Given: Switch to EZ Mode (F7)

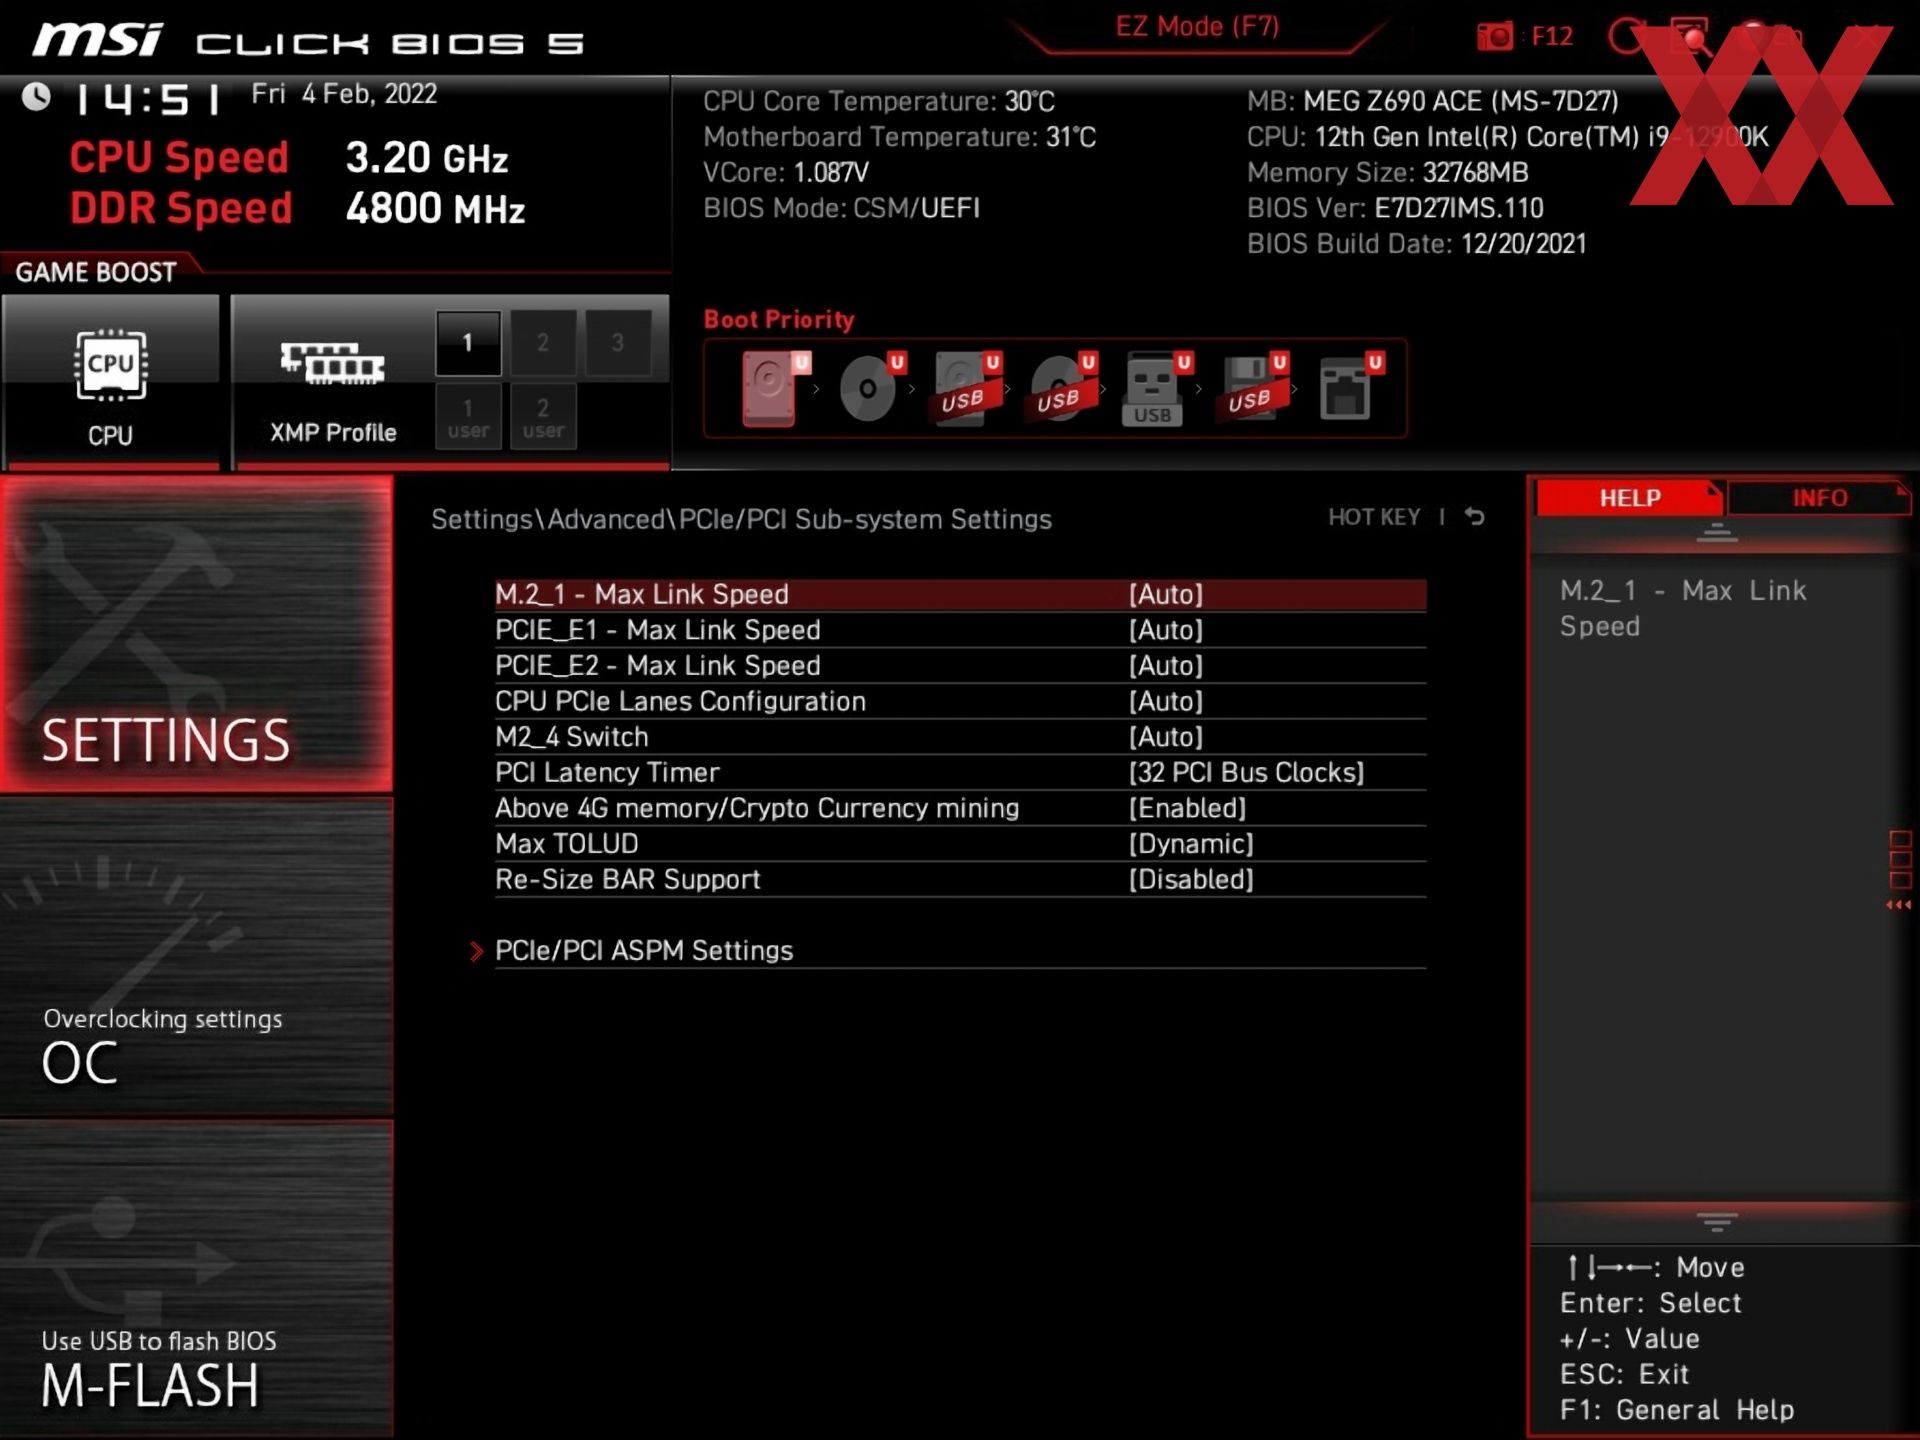Looking at the screenshot, I should coord(1197,27).
